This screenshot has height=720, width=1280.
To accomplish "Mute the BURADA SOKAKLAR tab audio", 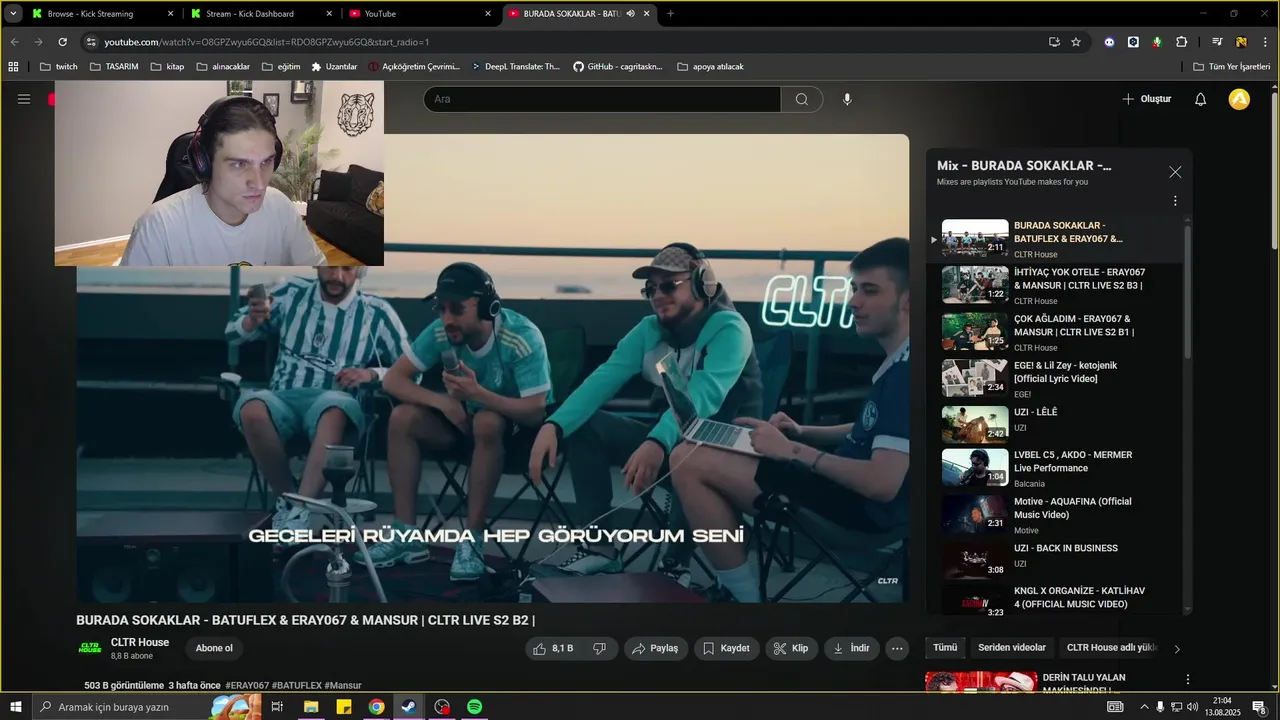I will (631, 14).
